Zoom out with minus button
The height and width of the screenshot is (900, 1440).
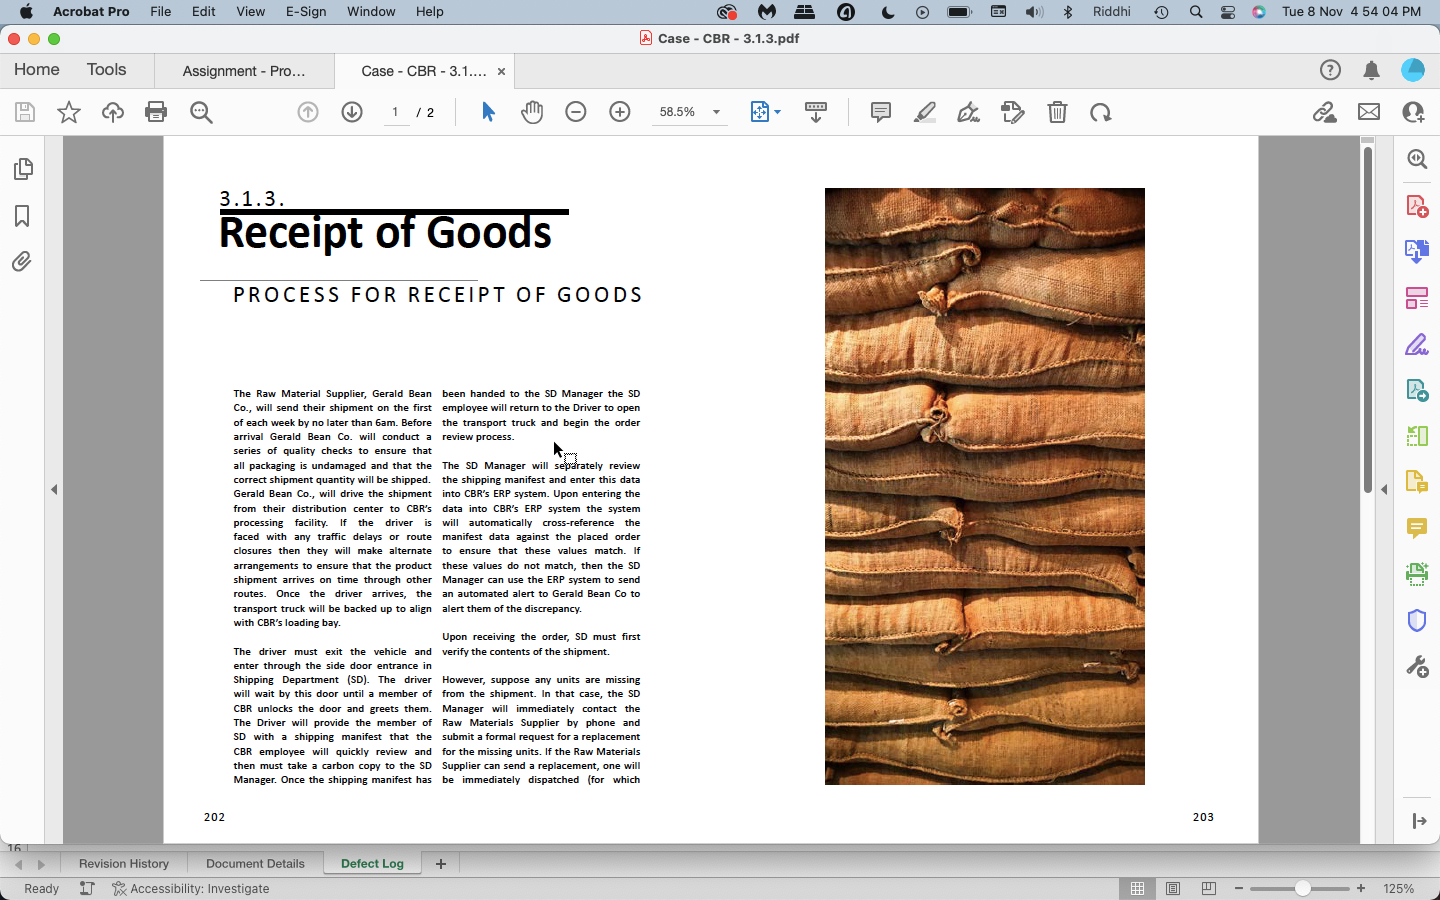(576, 112)
